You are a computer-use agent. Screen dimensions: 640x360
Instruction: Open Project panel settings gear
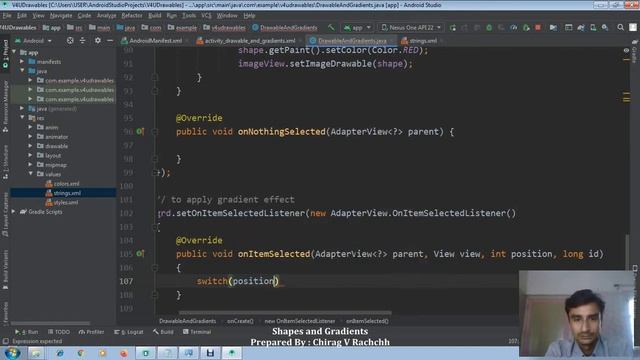[98, 41]
